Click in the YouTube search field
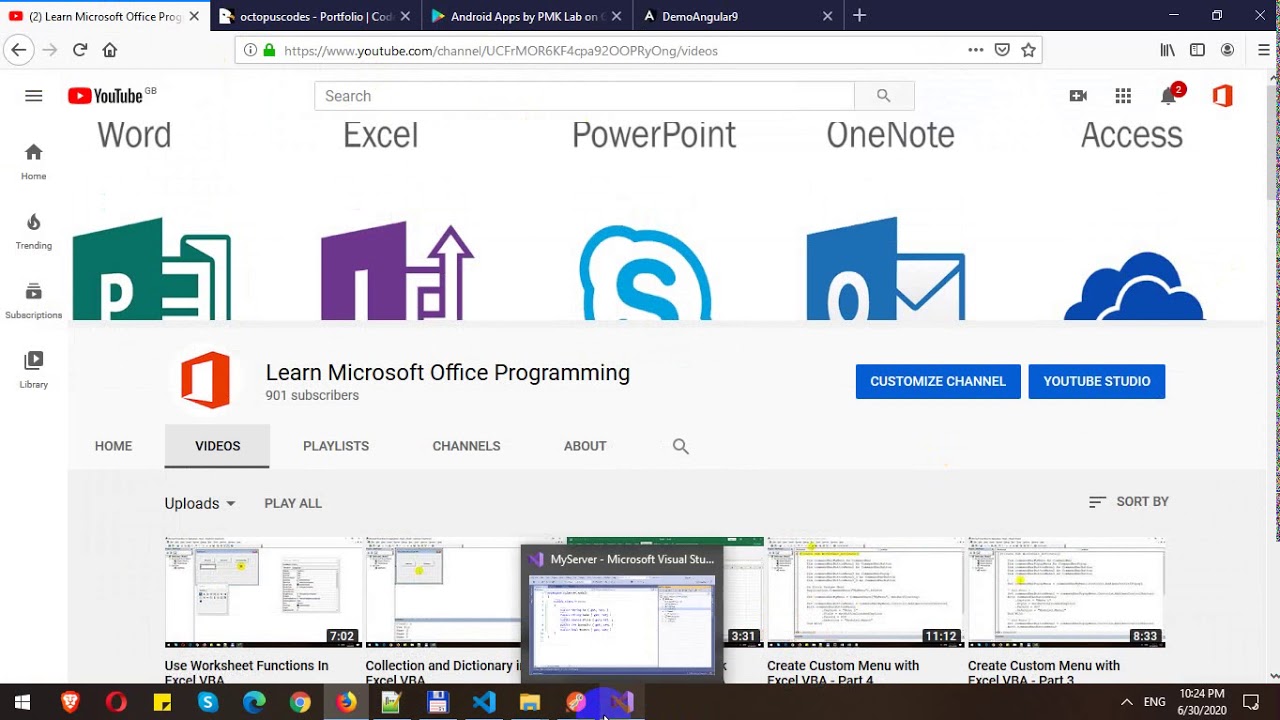1280x720 pixels. 584,96
